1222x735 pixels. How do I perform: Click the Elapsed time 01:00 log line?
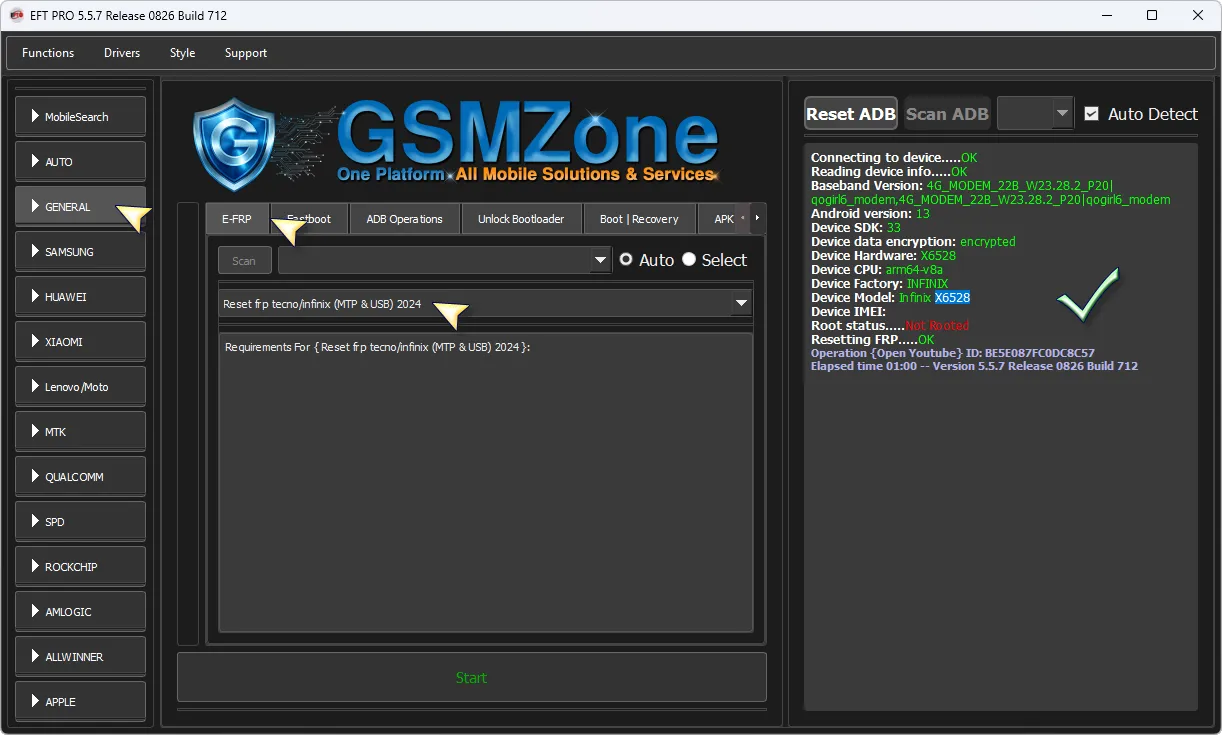(974, 366)
